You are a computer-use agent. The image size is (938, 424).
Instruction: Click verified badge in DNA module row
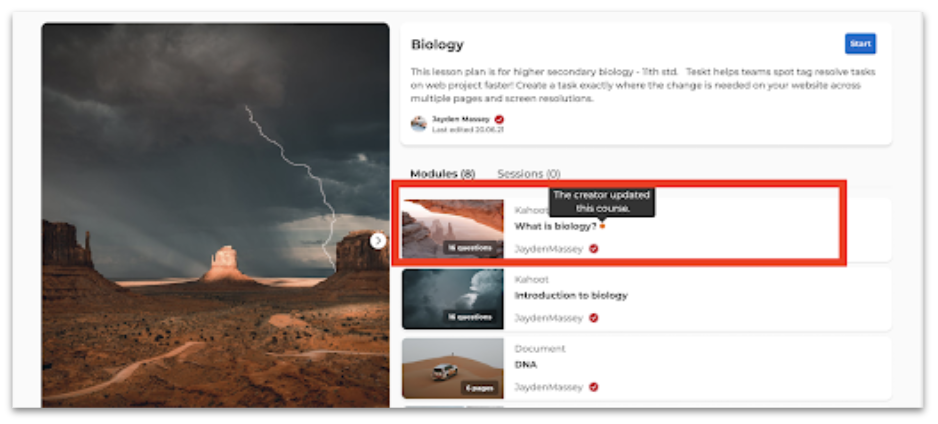(x=593, y=387)
